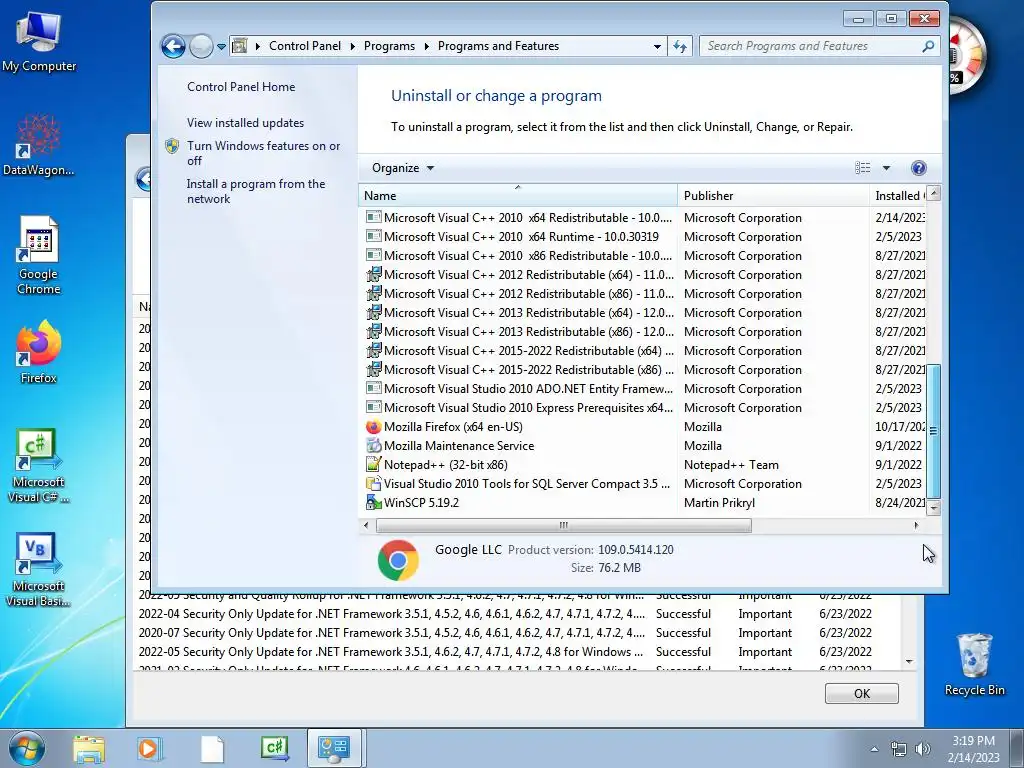This screenshot has width=1024, height=768.
Task: Click the Notepad++ program icon
Action: (x=374, y=464)
